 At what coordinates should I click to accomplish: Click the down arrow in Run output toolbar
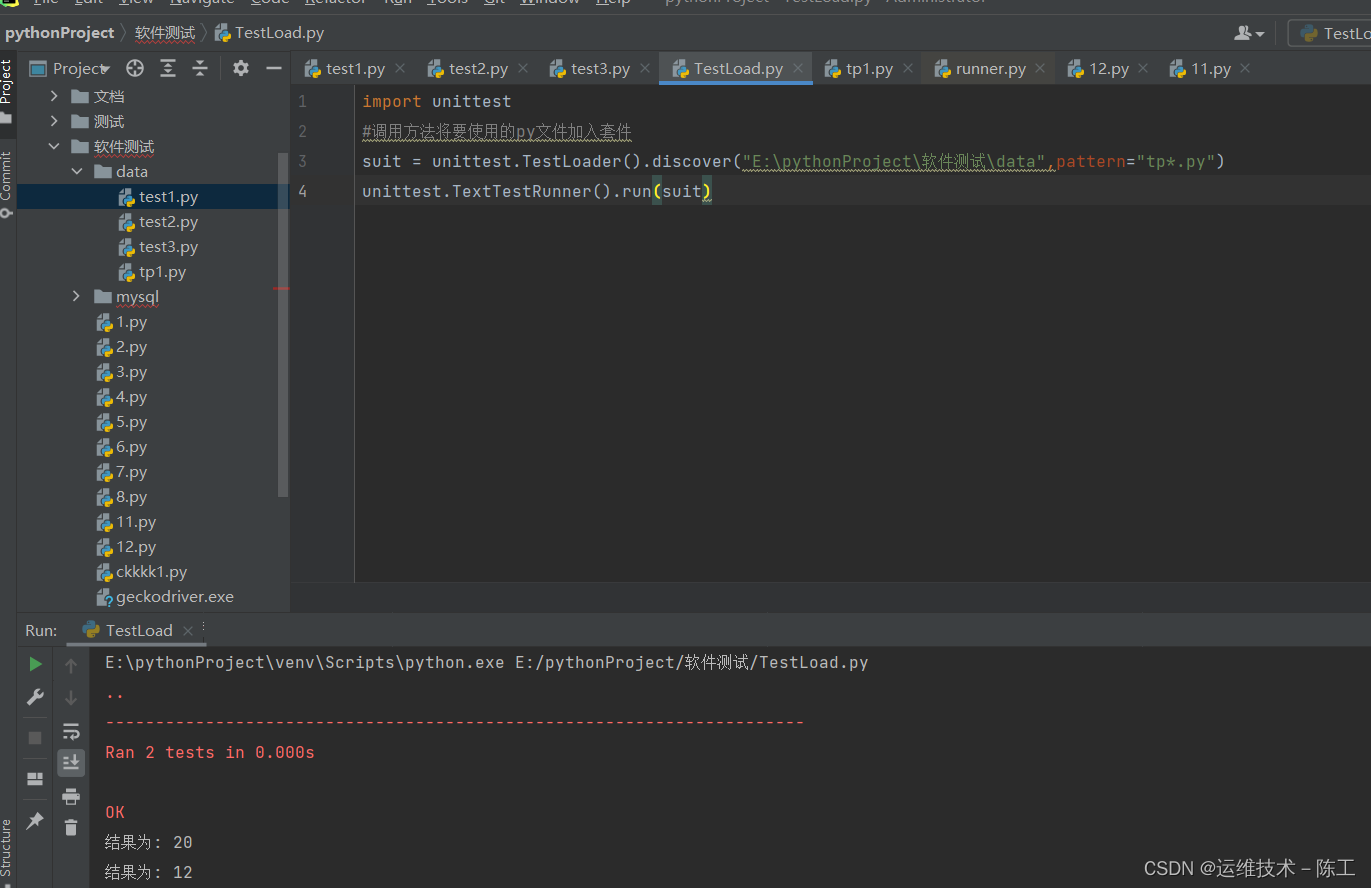tap(71, 698)
